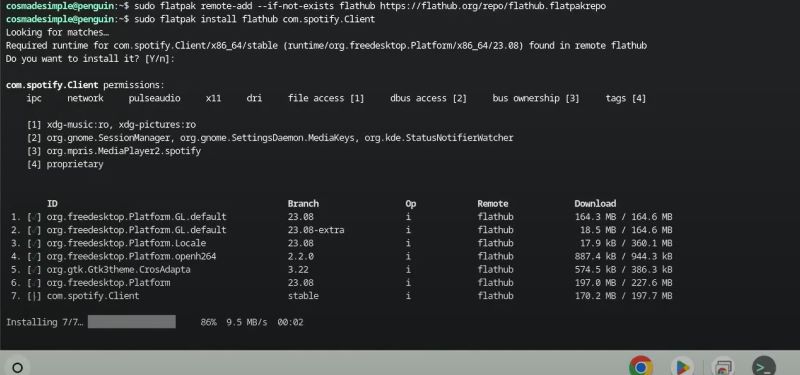Open the ChromeOS launcher circle button
The height and width of the screenshot is (375, 800).
click(17, 367)
